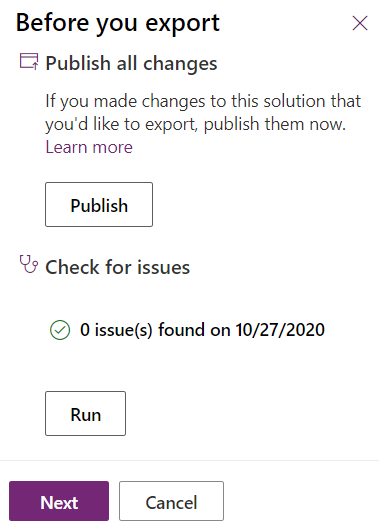Proceed with the Next button
Viewport: 379px width, 528px height.
pyautogui.click(x=59, y=501)
